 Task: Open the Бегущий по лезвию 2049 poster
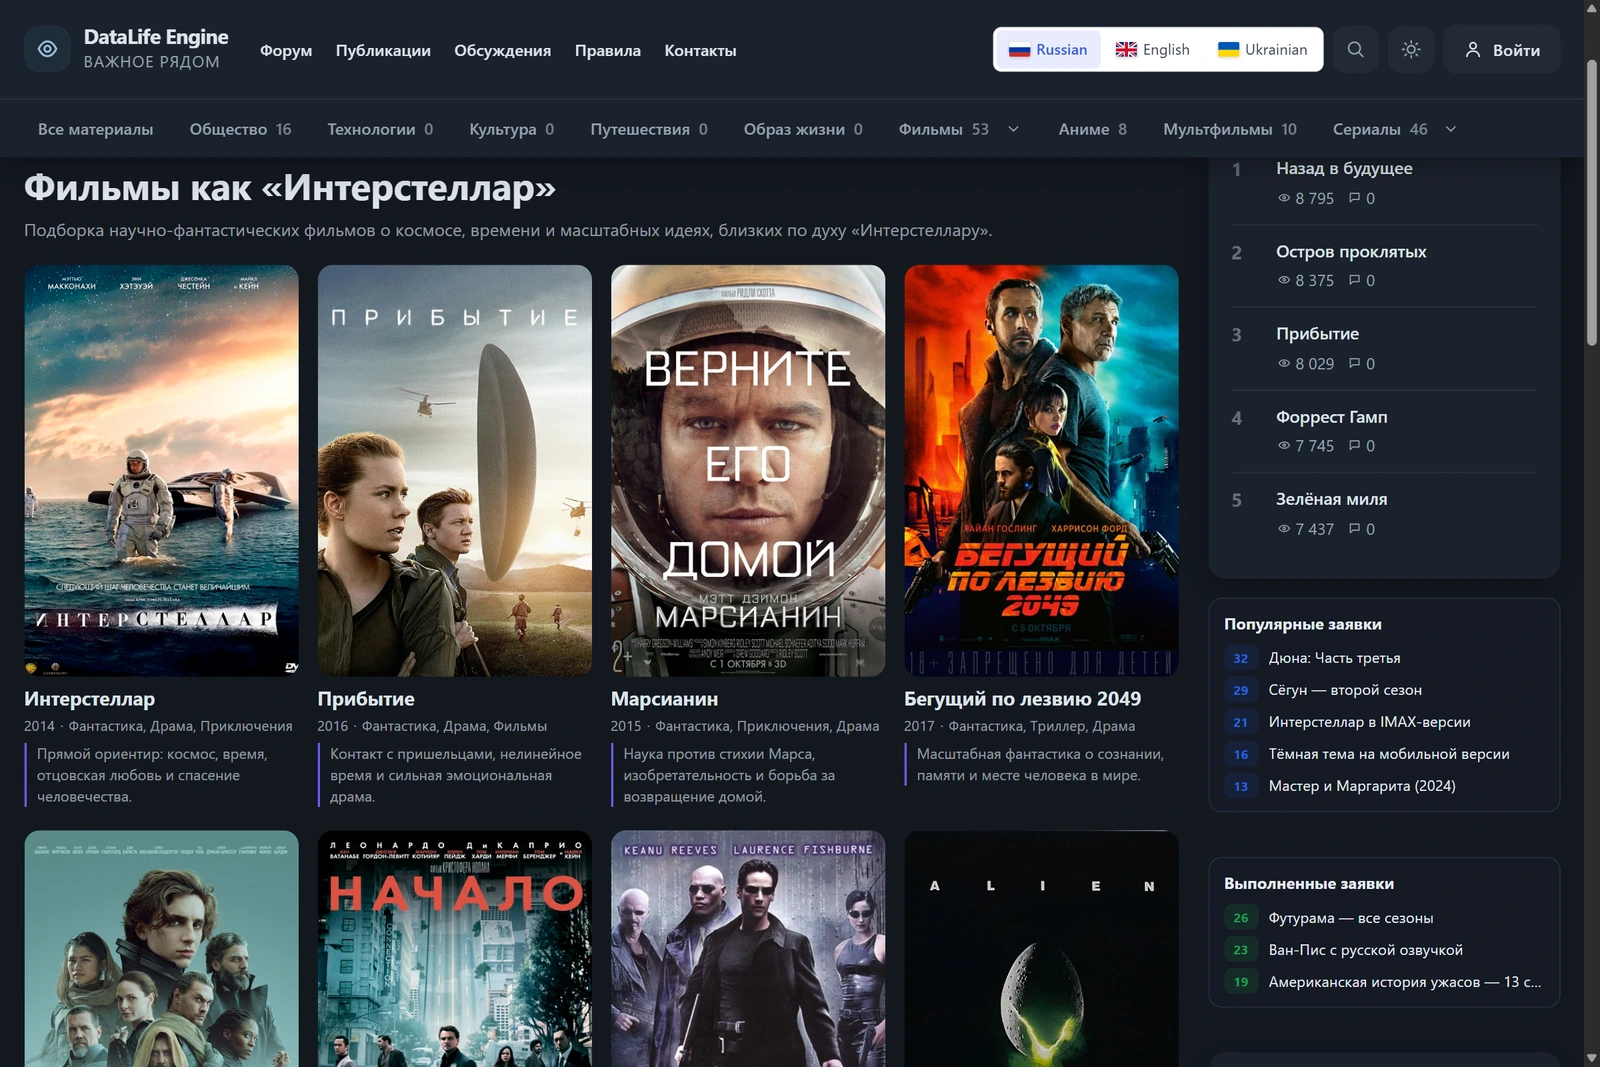point(1041,470)
